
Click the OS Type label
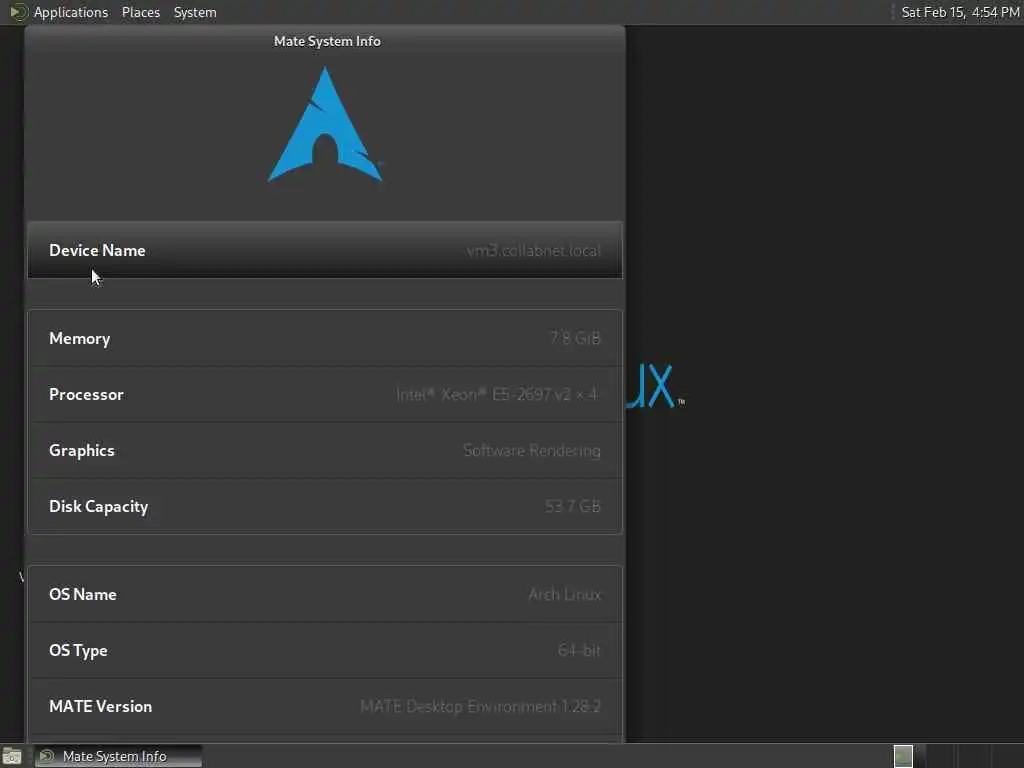(x=78, y=650)
